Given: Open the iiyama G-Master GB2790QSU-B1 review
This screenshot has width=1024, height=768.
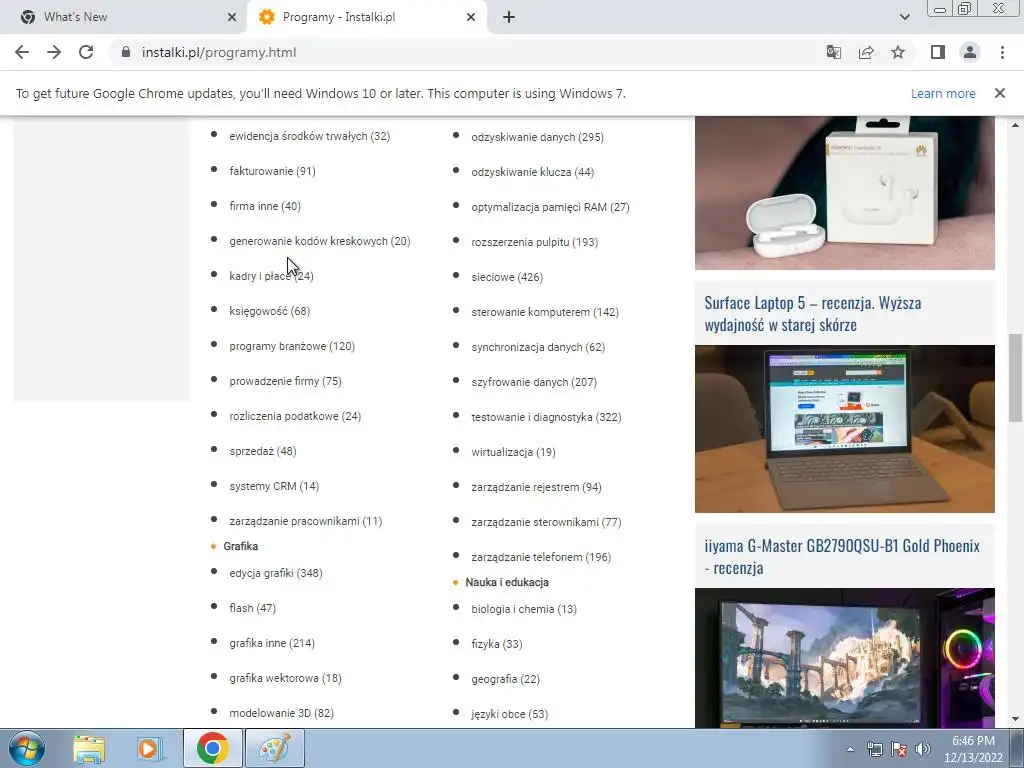Looking at the screenshot, I should pyautogui.click(x=842, y=556).
